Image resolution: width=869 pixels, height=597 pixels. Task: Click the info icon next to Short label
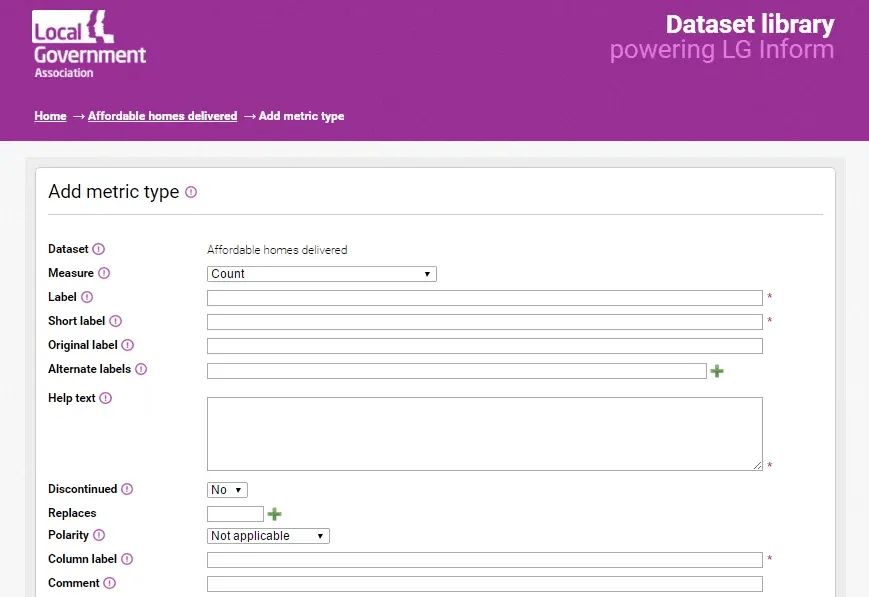tap(115, 321)
